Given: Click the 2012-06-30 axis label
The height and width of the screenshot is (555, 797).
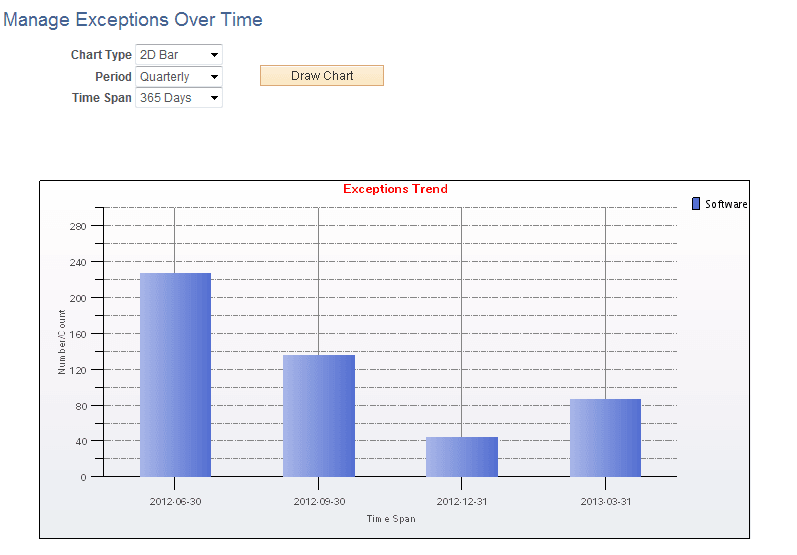Looking at the screenshot, I should pyautogui.click(x=175, y=502).
